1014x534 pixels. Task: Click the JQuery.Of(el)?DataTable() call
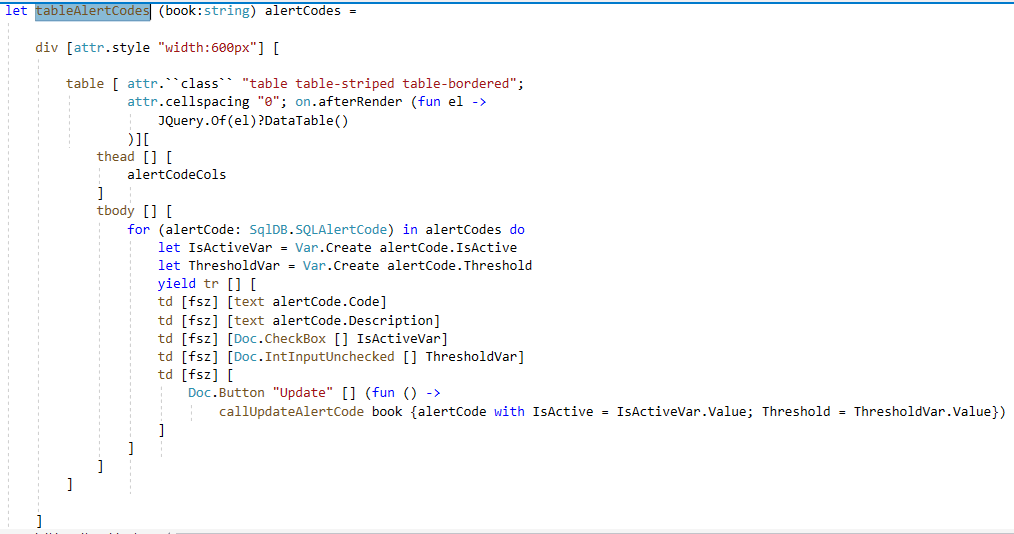tap(253, 121)
